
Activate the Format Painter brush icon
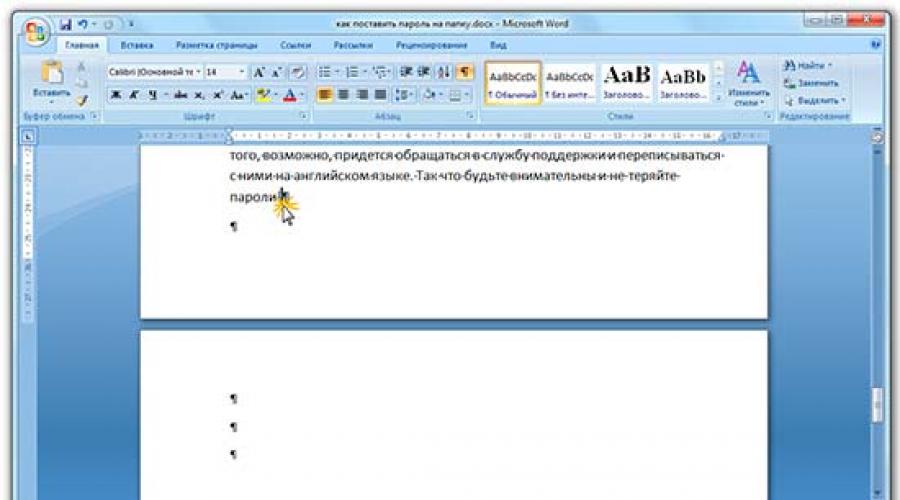[82, 100]
